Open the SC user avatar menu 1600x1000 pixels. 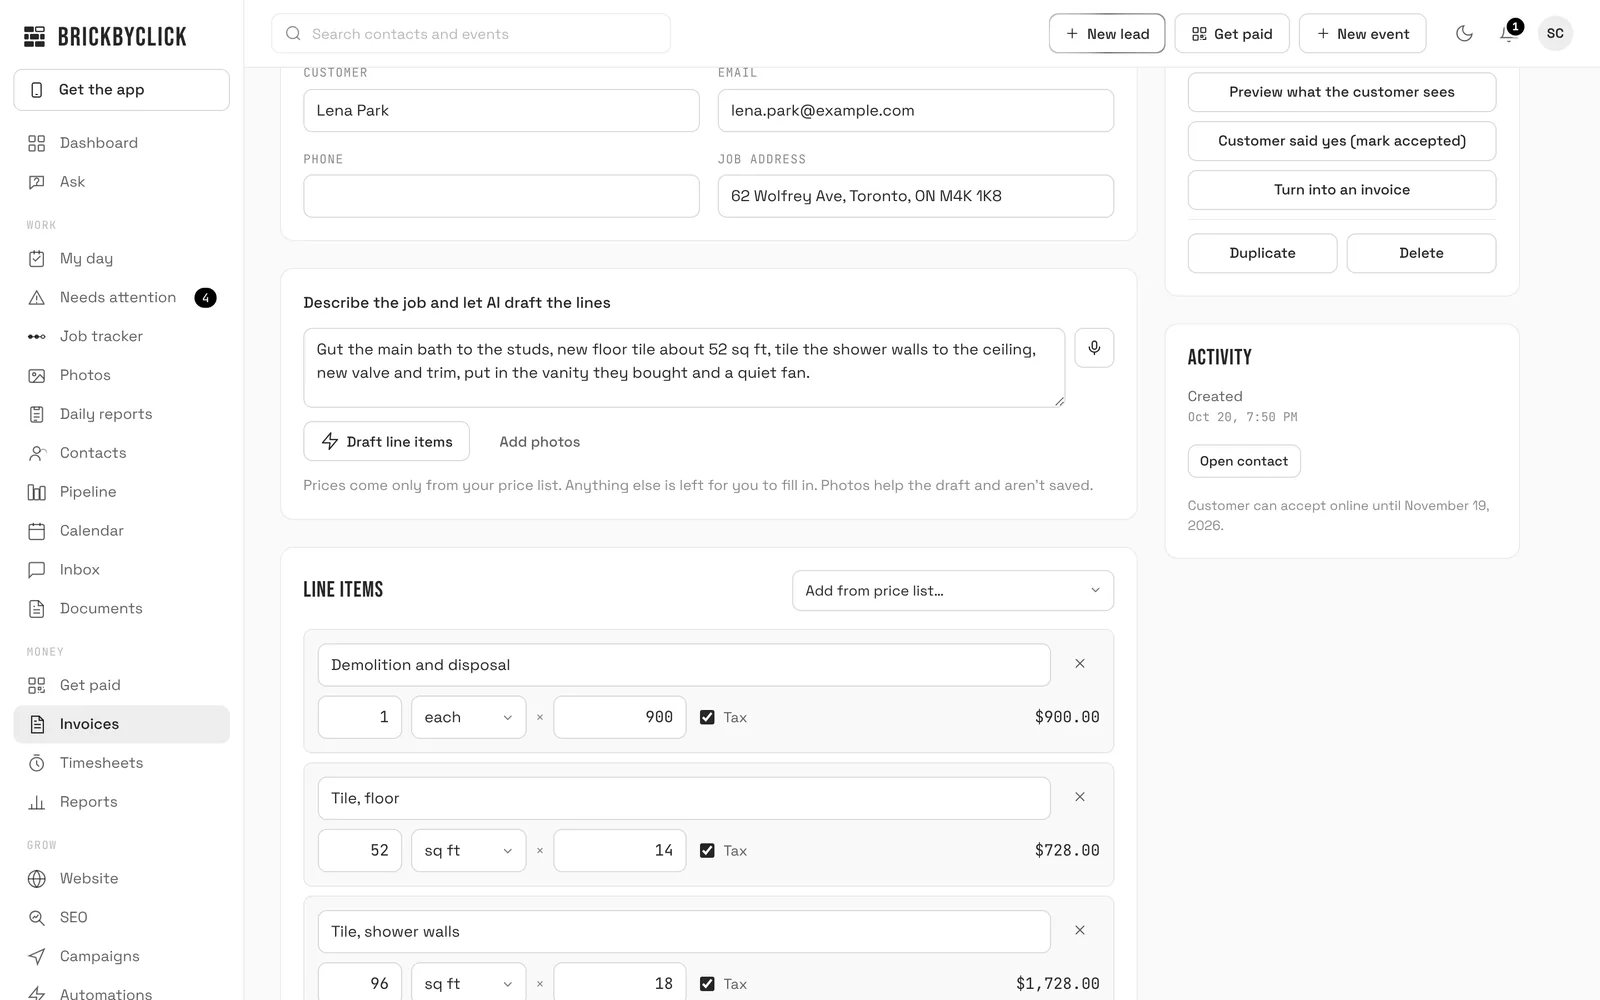coord(1555,33)
